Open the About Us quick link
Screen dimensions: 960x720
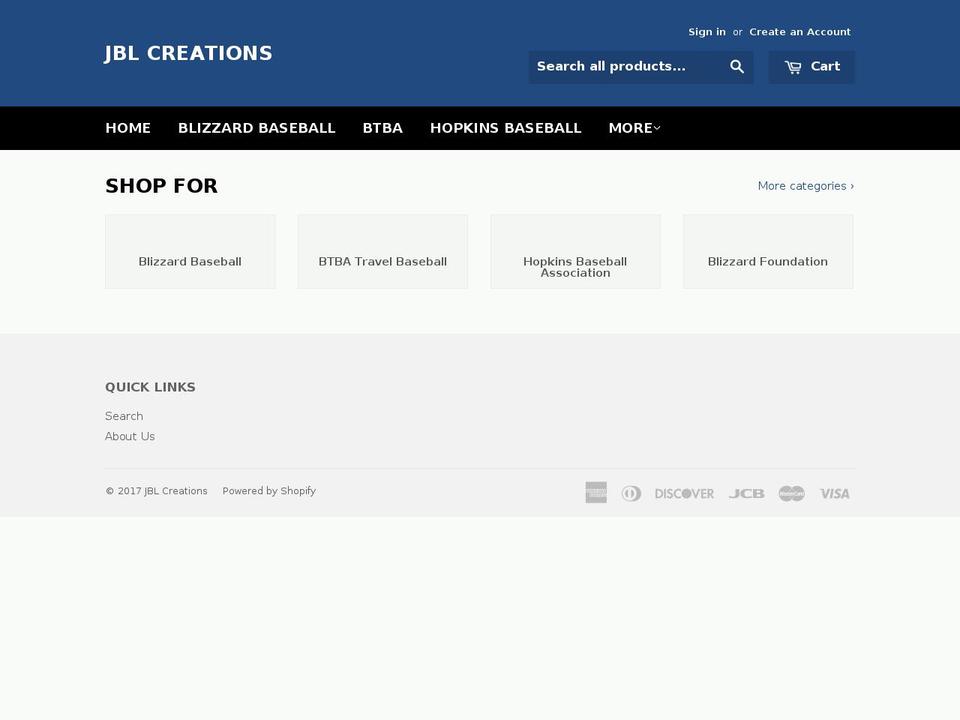click(130, 436)
